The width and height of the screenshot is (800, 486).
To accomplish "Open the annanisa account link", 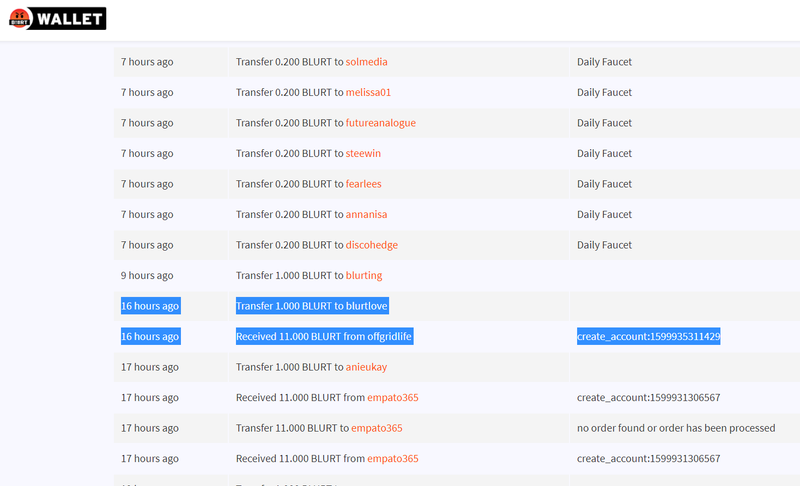I will tap(367, 215).
